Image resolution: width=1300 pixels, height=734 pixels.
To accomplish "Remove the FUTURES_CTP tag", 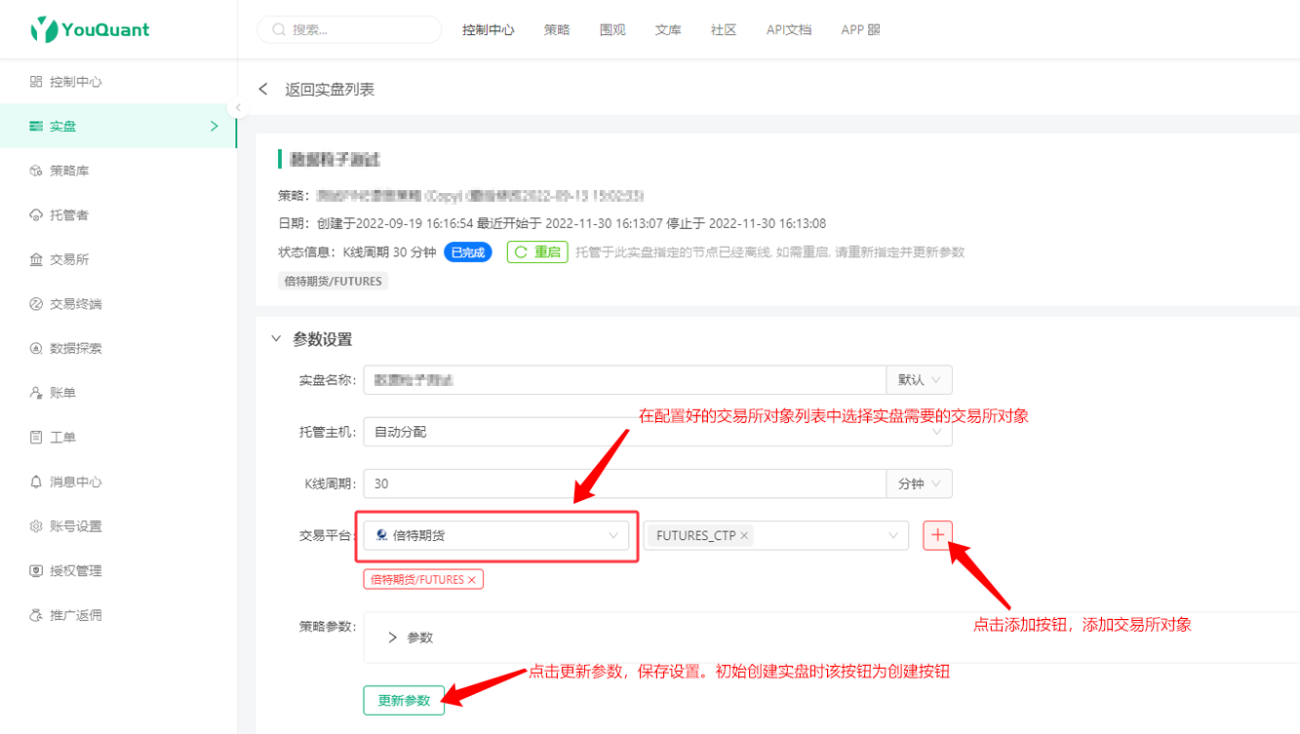I will coord(744,536).
